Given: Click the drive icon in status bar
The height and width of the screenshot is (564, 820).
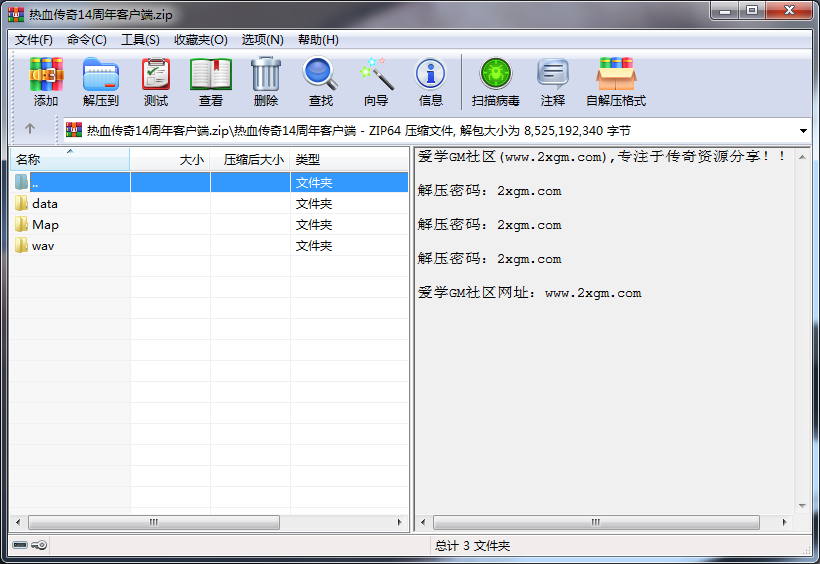Looking at the screenshot, I should 20,545.
